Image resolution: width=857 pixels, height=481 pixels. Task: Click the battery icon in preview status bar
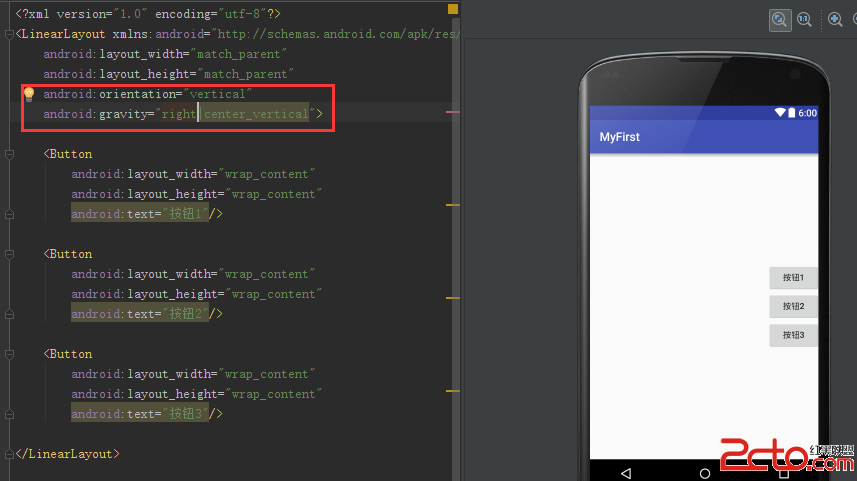point(791,113)
